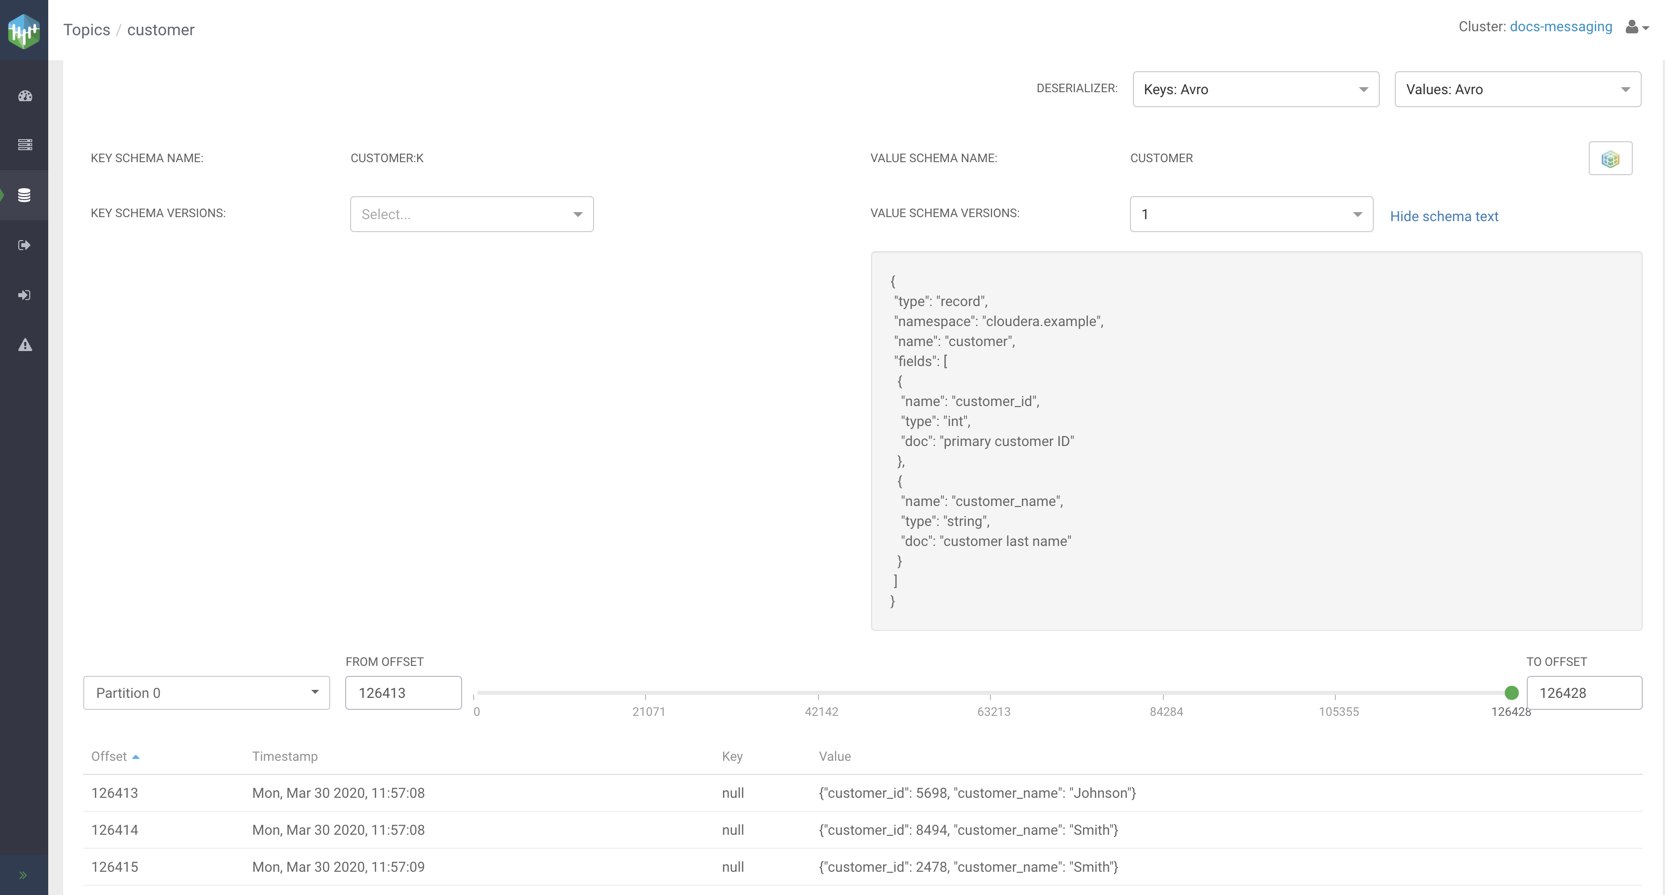Click the green offset slider handle
The width and height of the screenshot is (1665, 895).
[1511, 693]
